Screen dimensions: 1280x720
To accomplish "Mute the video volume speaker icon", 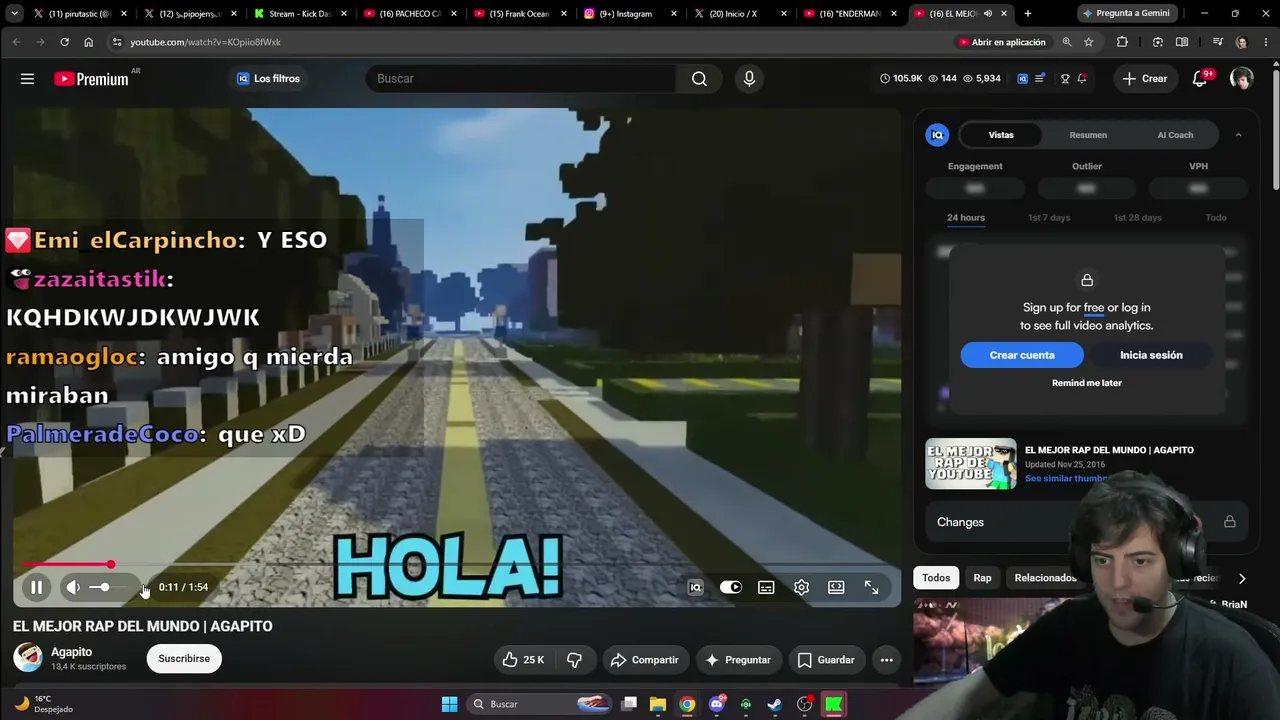I will (73, 587).
